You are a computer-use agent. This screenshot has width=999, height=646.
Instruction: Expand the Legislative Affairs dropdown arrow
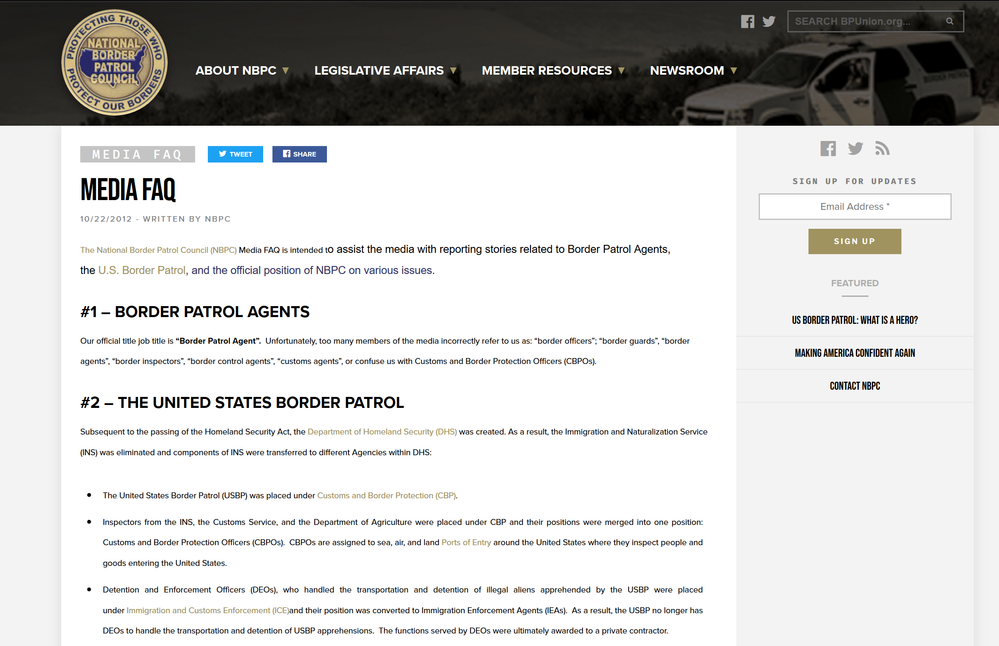[453, 71]
